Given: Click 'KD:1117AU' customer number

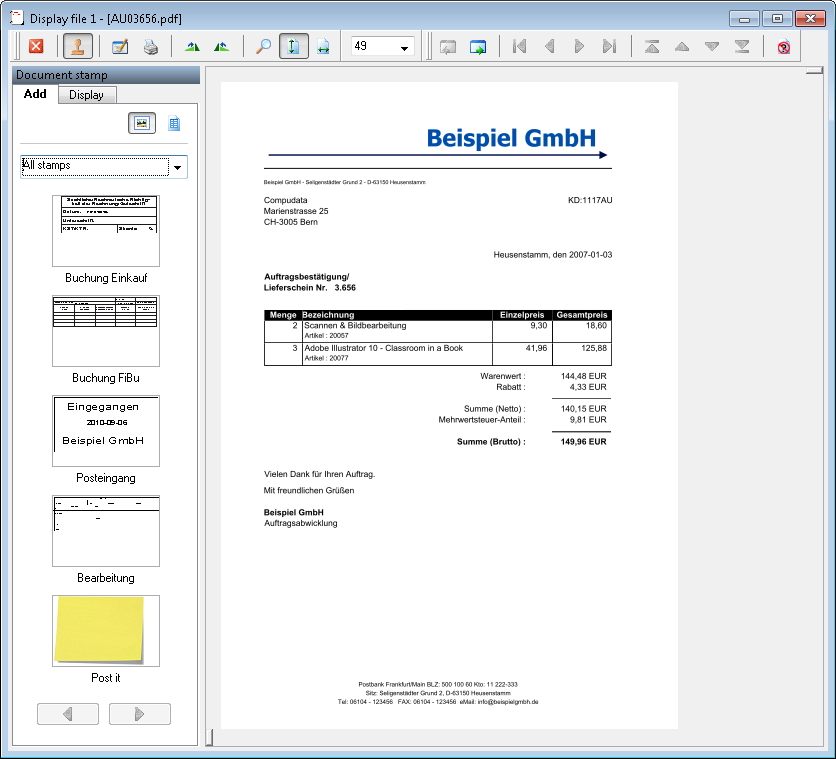Looking at the screenshot, I should pos(590,200).
